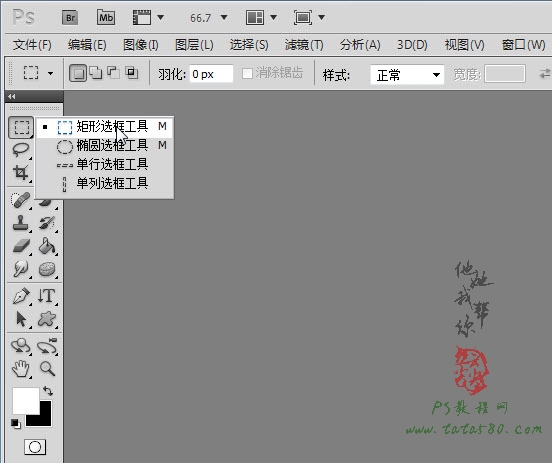Choose 单列选框工具 from flyout
Image resolution: width=552 pixels, height=463 pixels.
105,183
